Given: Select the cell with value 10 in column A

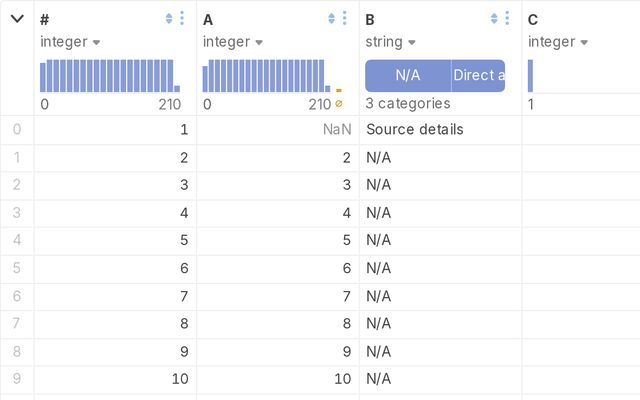Looking at the screenshot, I should [x=278, y=379].
